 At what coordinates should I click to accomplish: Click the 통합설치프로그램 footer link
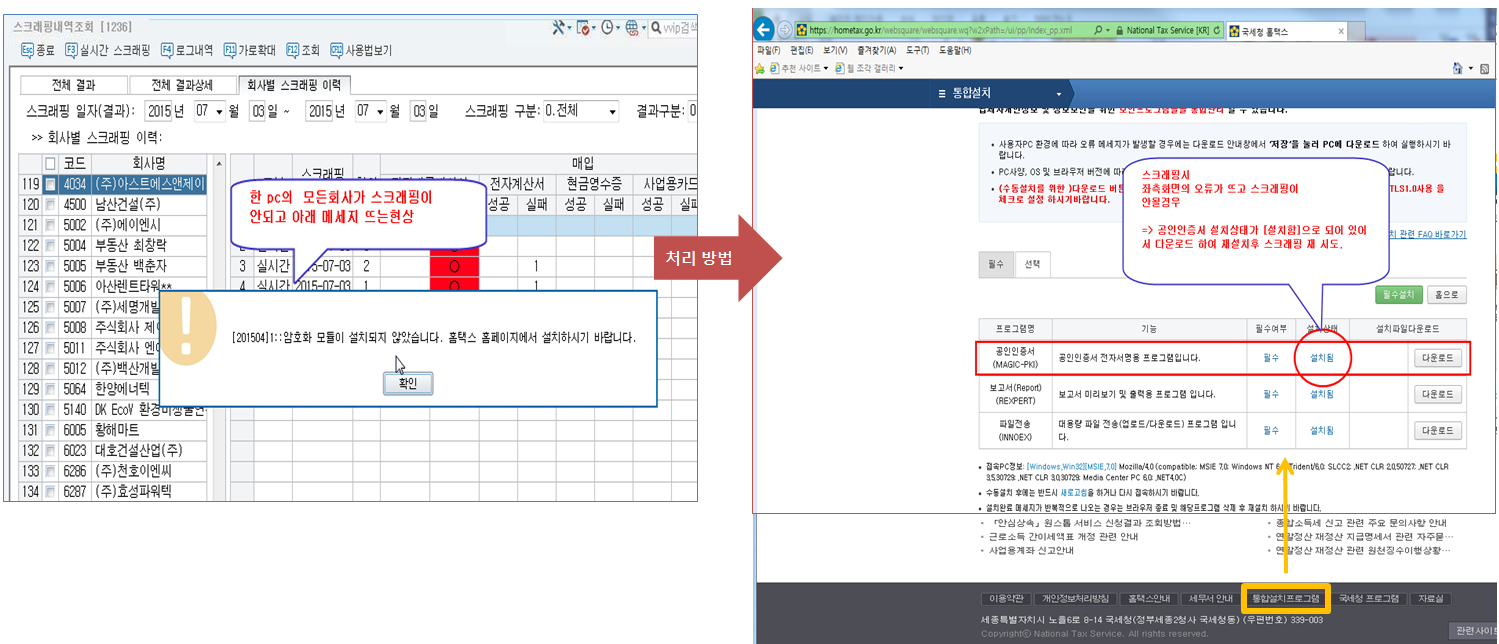[x=1285, y=598]
